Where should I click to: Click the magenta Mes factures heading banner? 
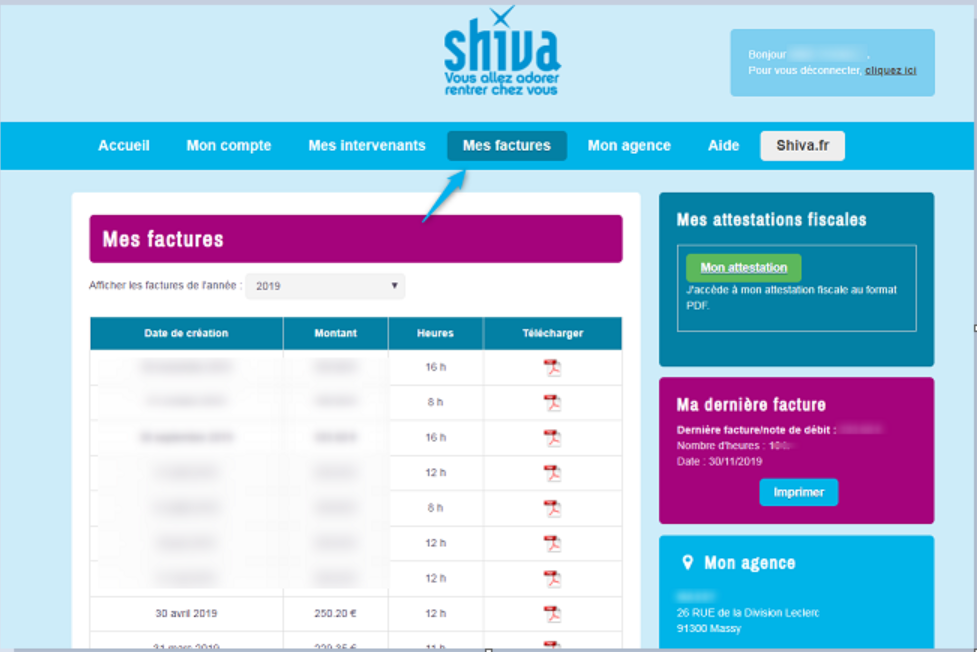click(356, 239)
